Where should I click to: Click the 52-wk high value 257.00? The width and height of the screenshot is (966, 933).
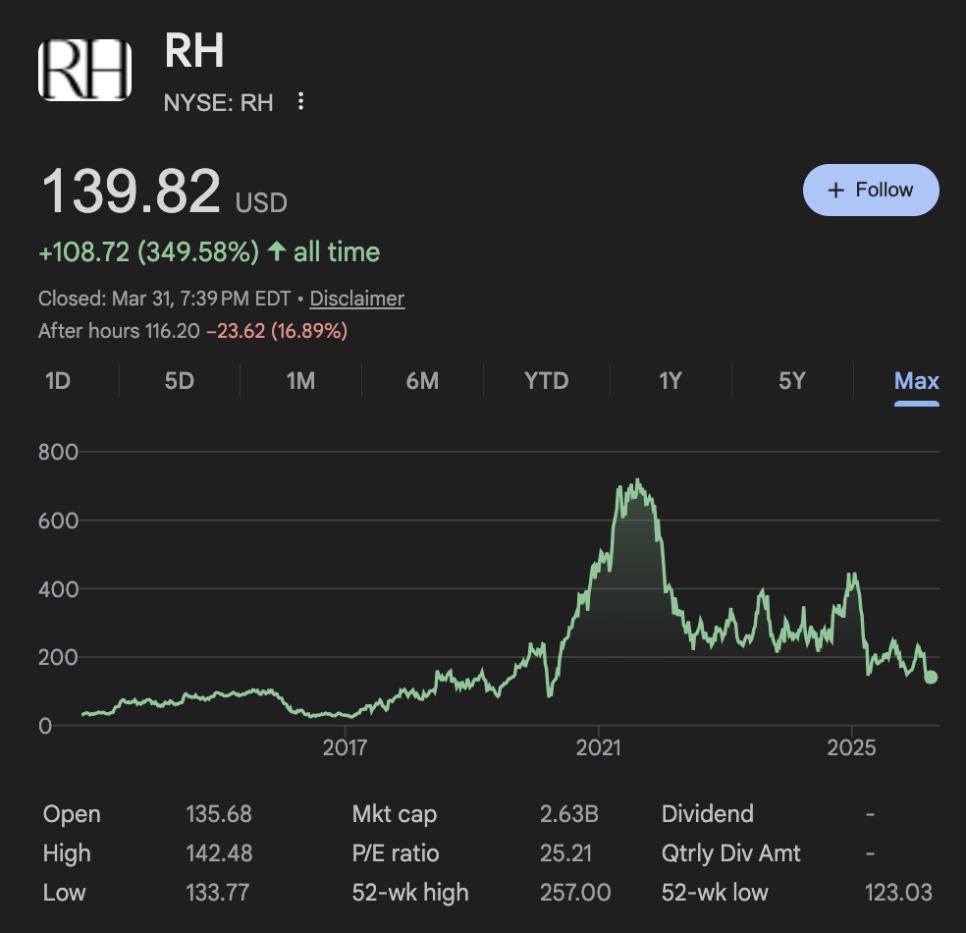[575, 893]
